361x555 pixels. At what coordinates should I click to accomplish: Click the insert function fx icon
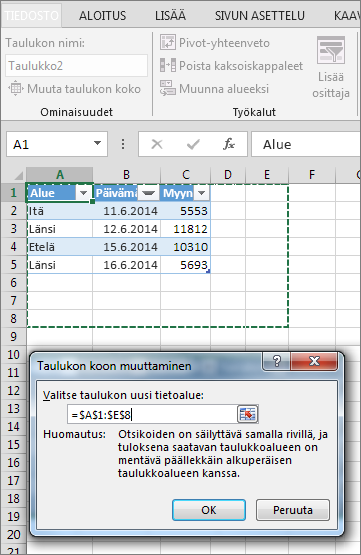click(229, 144)
